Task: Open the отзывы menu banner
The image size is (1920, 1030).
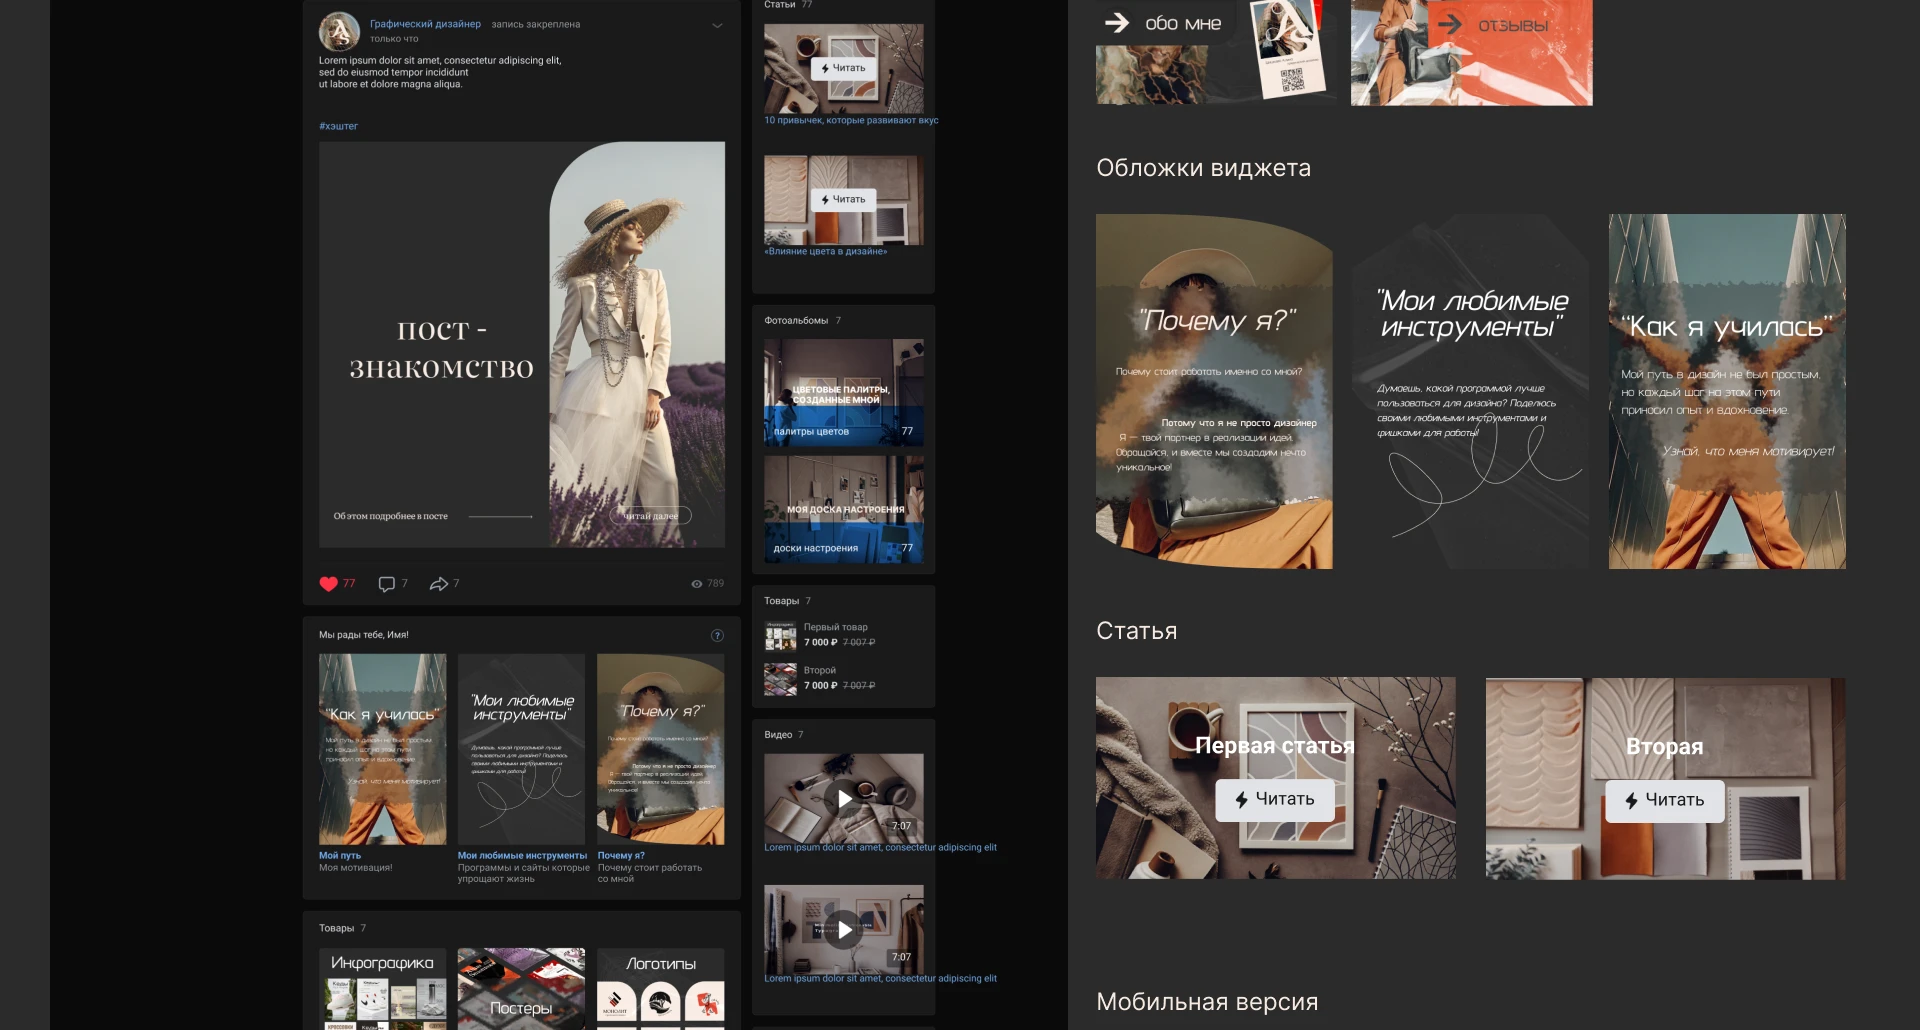Action: 1471,50
